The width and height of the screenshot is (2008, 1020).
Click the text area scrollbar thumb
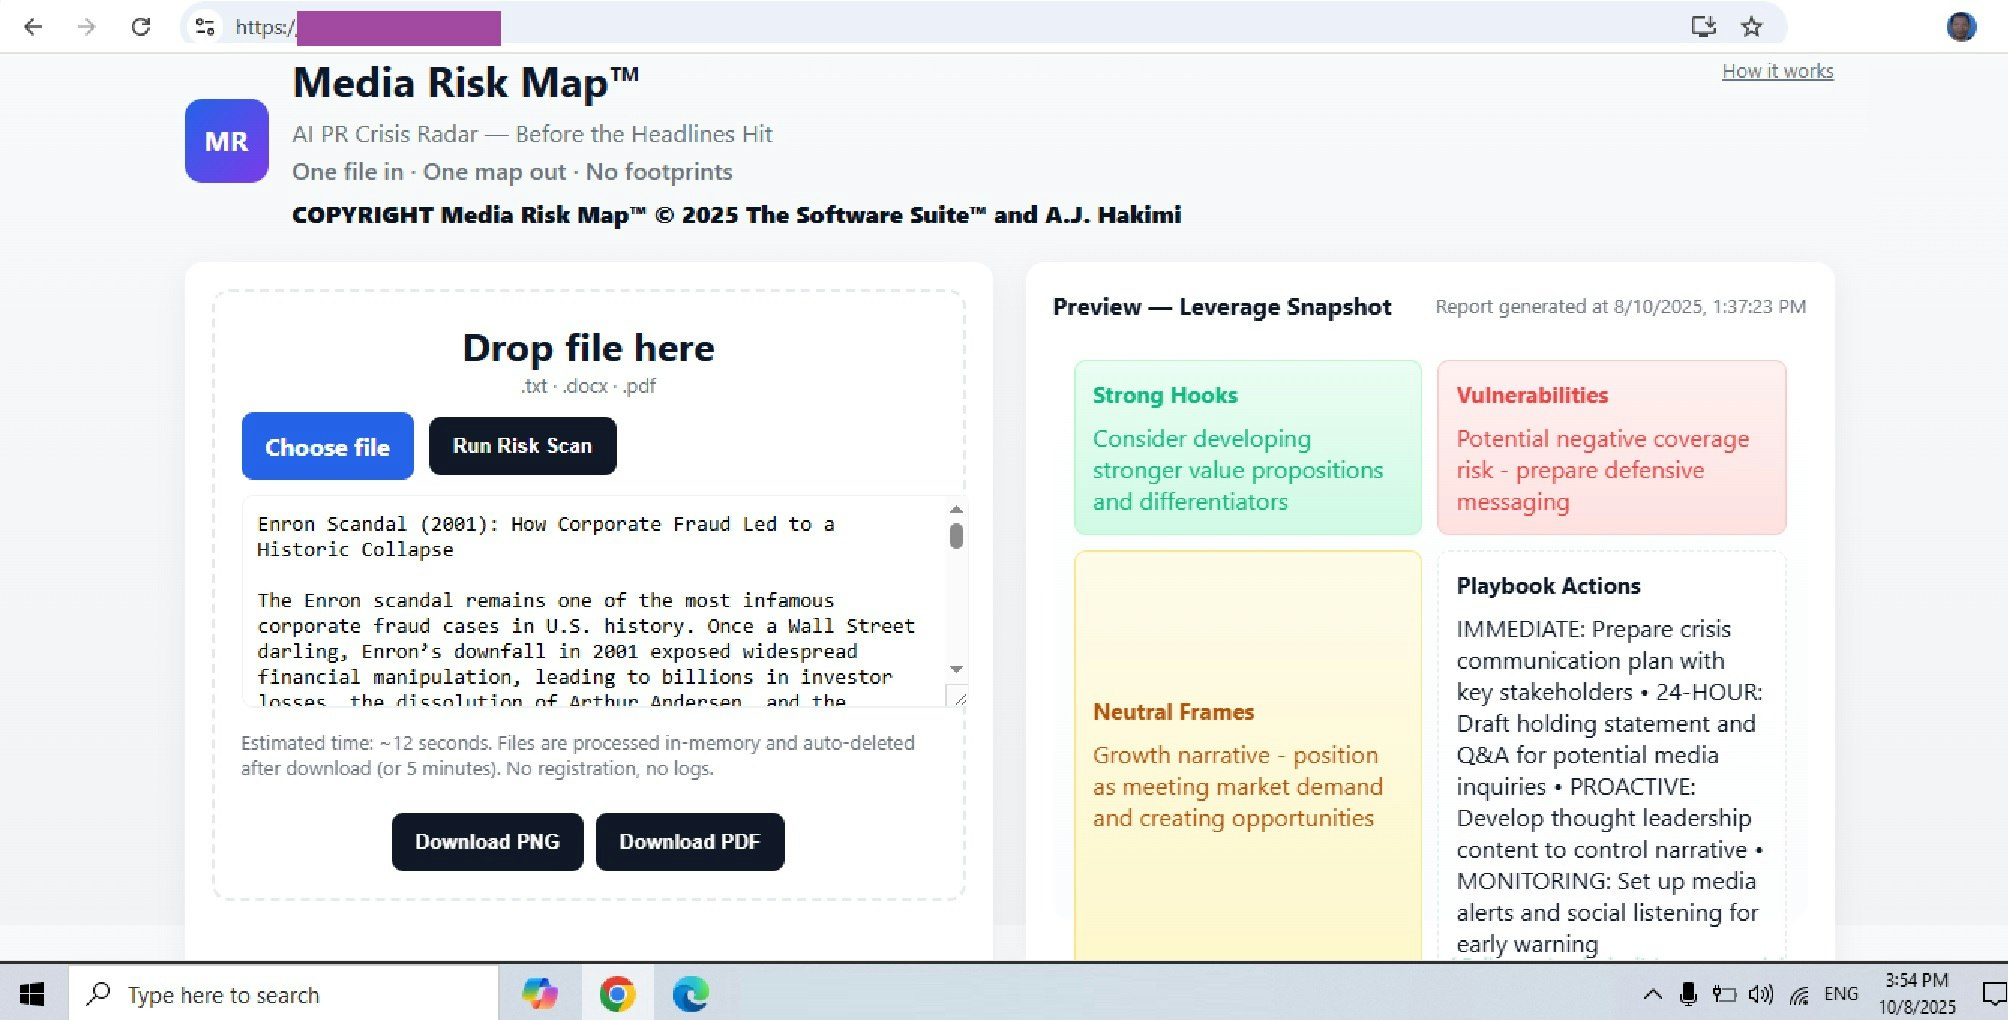coord(956,536)
